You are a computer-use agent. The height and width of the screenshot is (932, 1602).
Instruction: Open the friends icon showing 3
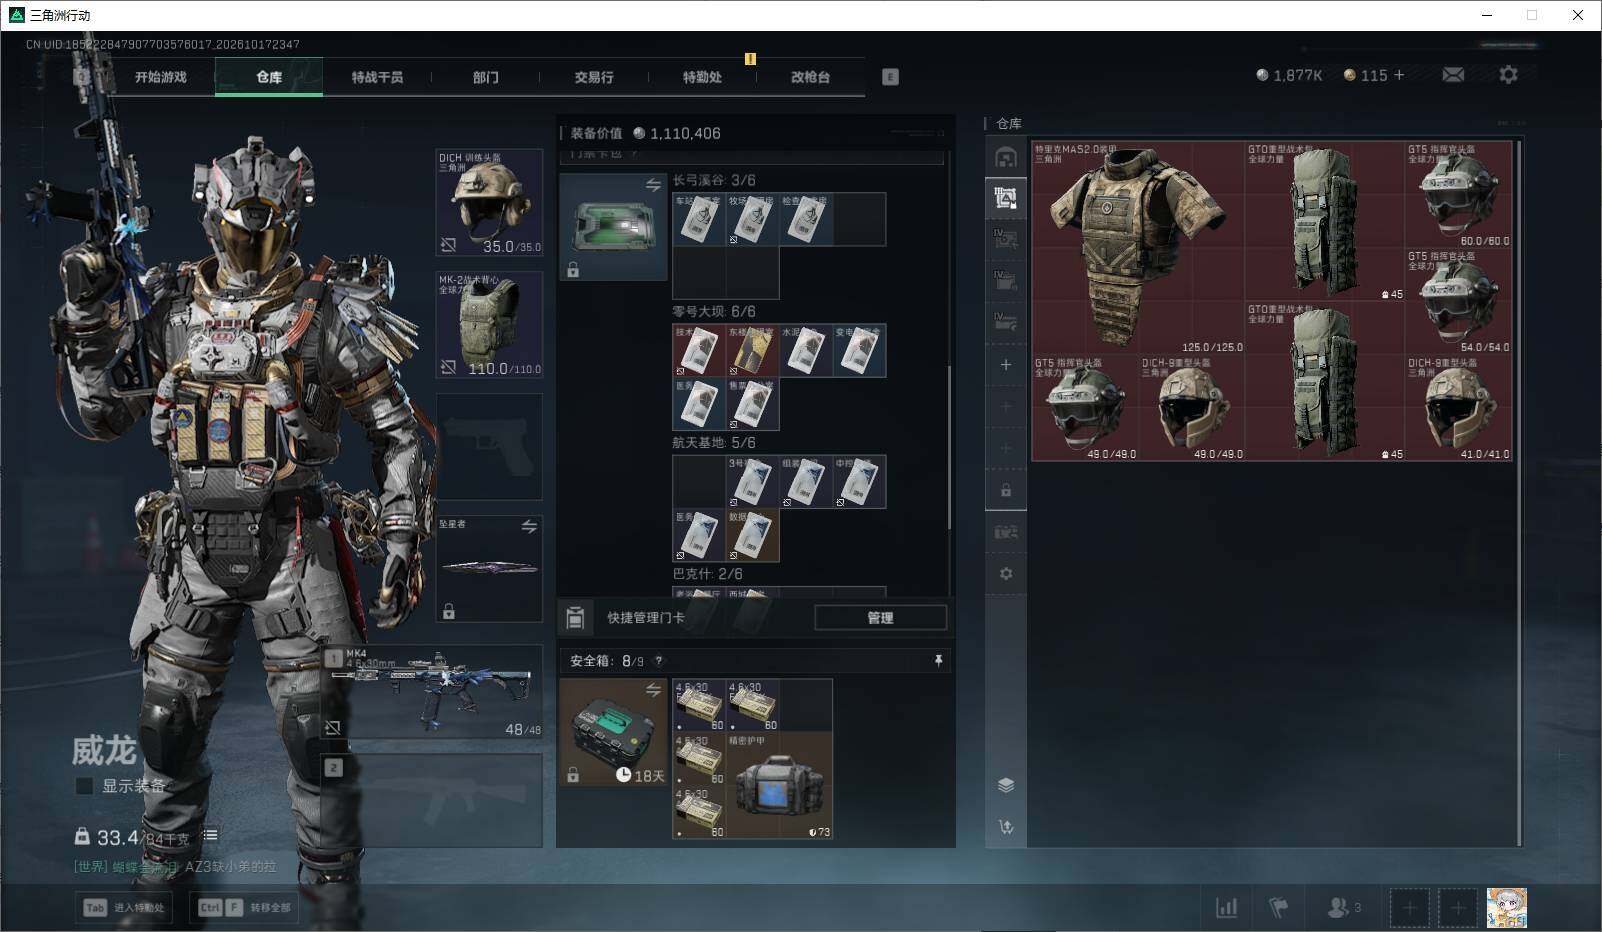[x=1343, y=908]
